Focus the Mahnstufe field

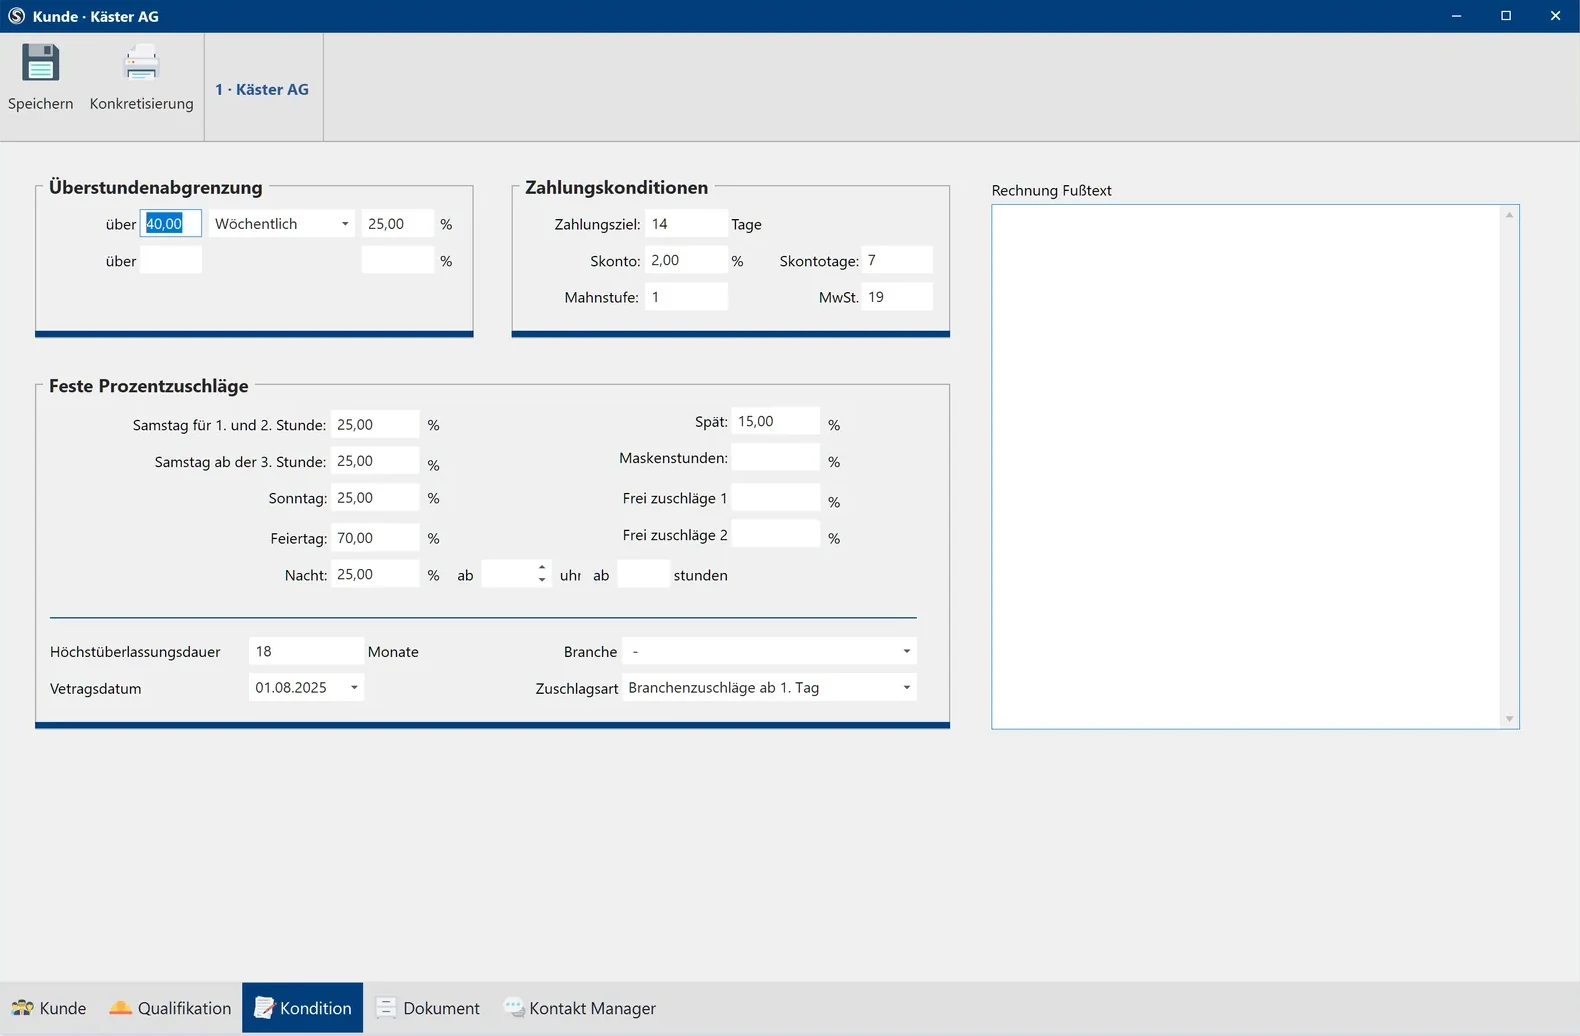[686, 297]
